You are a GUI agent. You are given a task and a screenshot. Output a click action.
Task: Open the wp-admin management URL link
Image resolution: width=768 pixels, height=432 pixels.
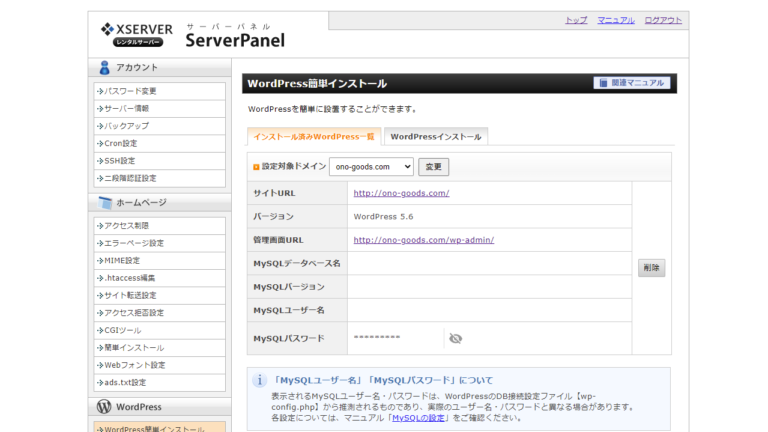[x=423, y=240]
